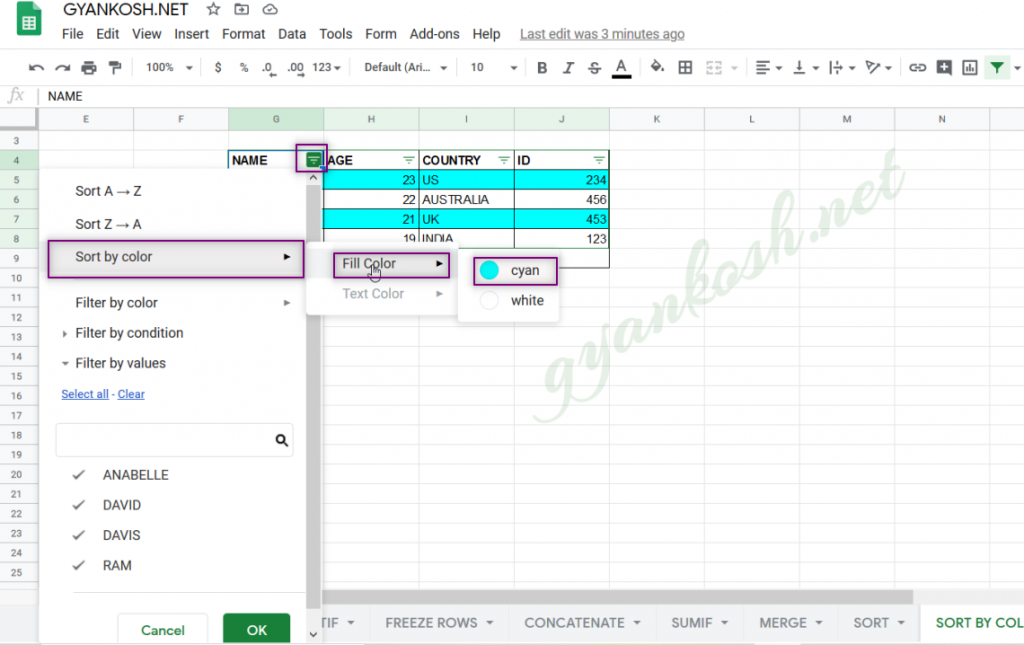
Task: Click the filter icon on the NAME column
Action: coord(314,159)
